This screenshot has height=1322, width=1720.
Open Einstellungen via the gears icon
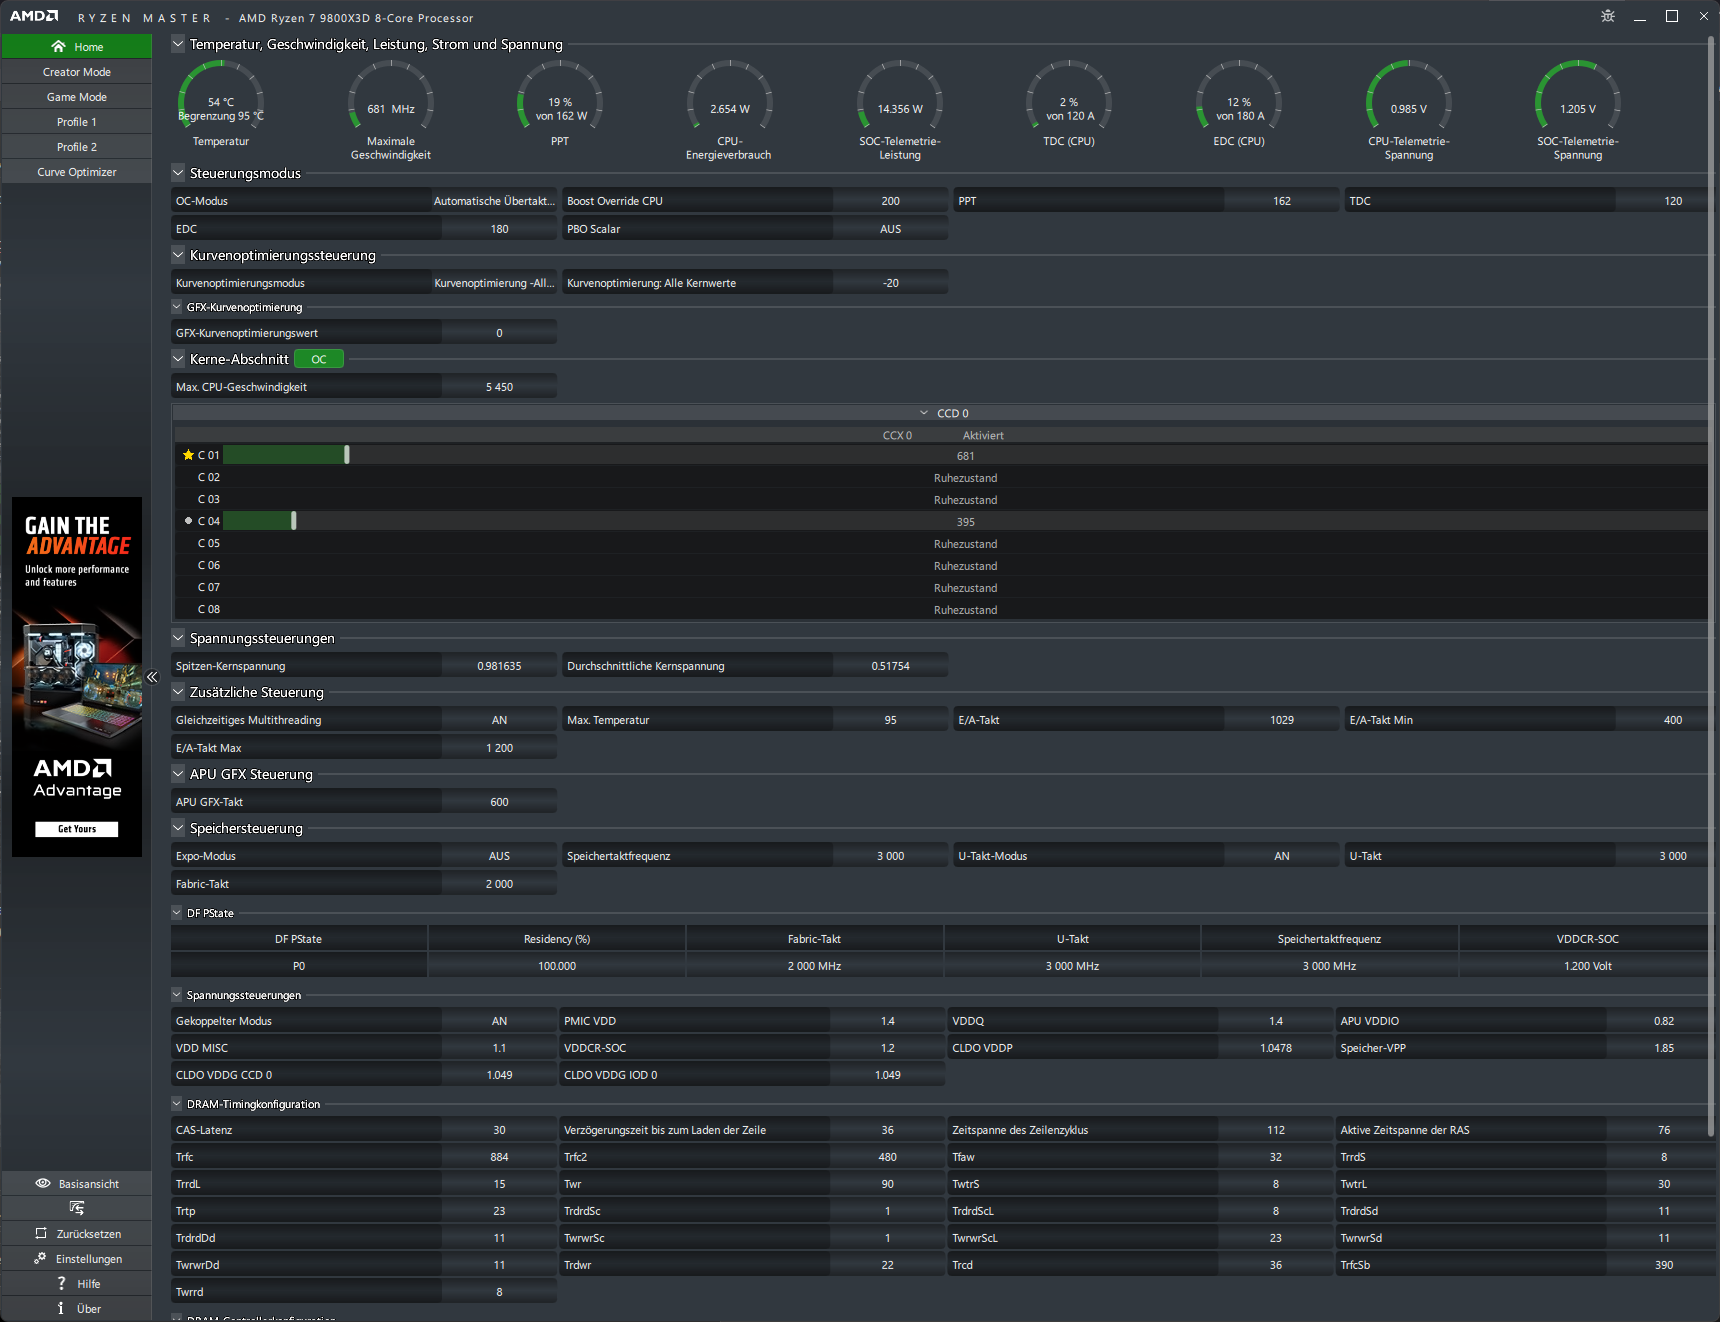[x=40, y=1258]
